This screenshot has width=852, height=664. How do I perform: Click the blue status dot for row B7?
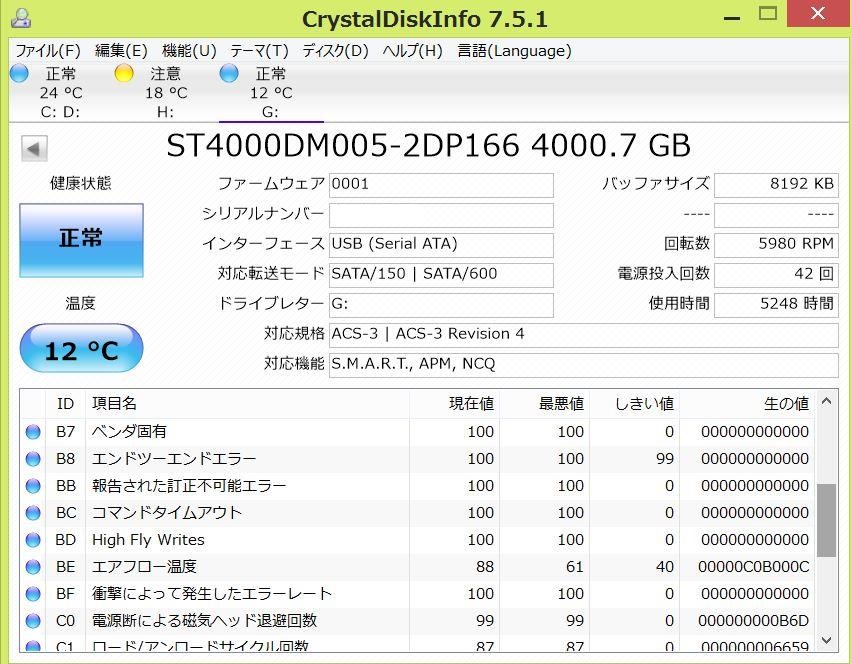coord(33,432)
